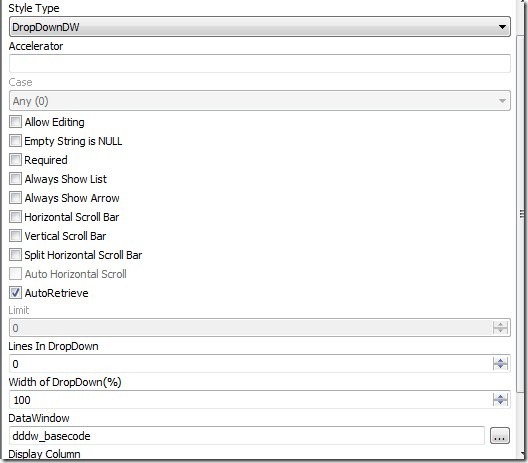Click the Width of DropDown(%) spinner arrows
Screen dimensions: 528x463
(x=500, y=399)
